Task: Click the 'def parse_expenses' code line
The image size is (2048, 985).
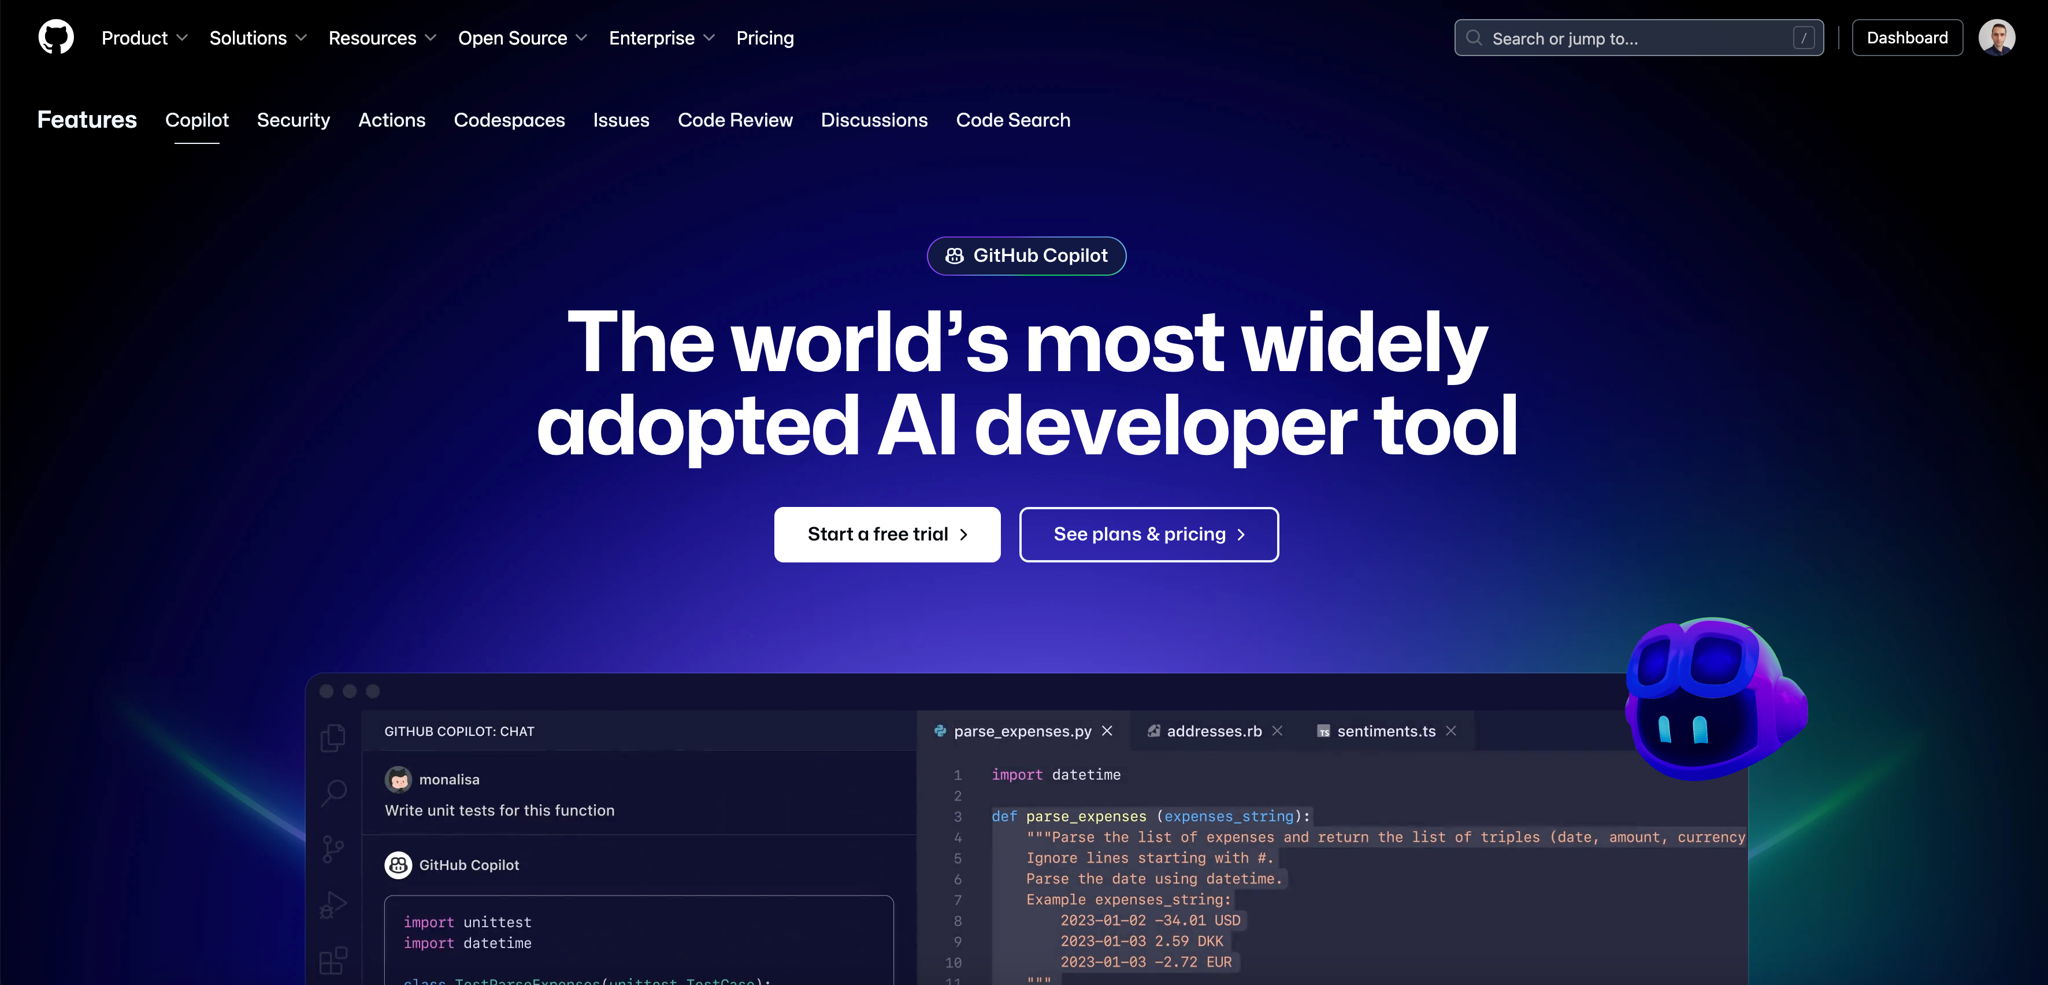Action: click(x=1151, y=816)
